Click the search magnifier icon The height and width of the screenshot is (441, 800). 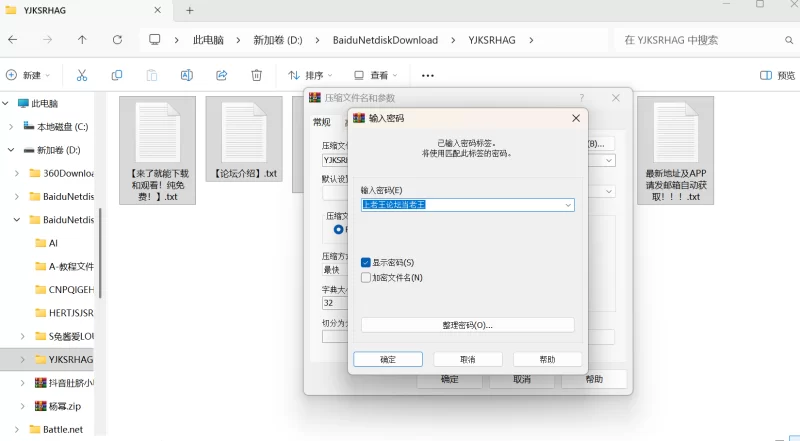[789, 40]
